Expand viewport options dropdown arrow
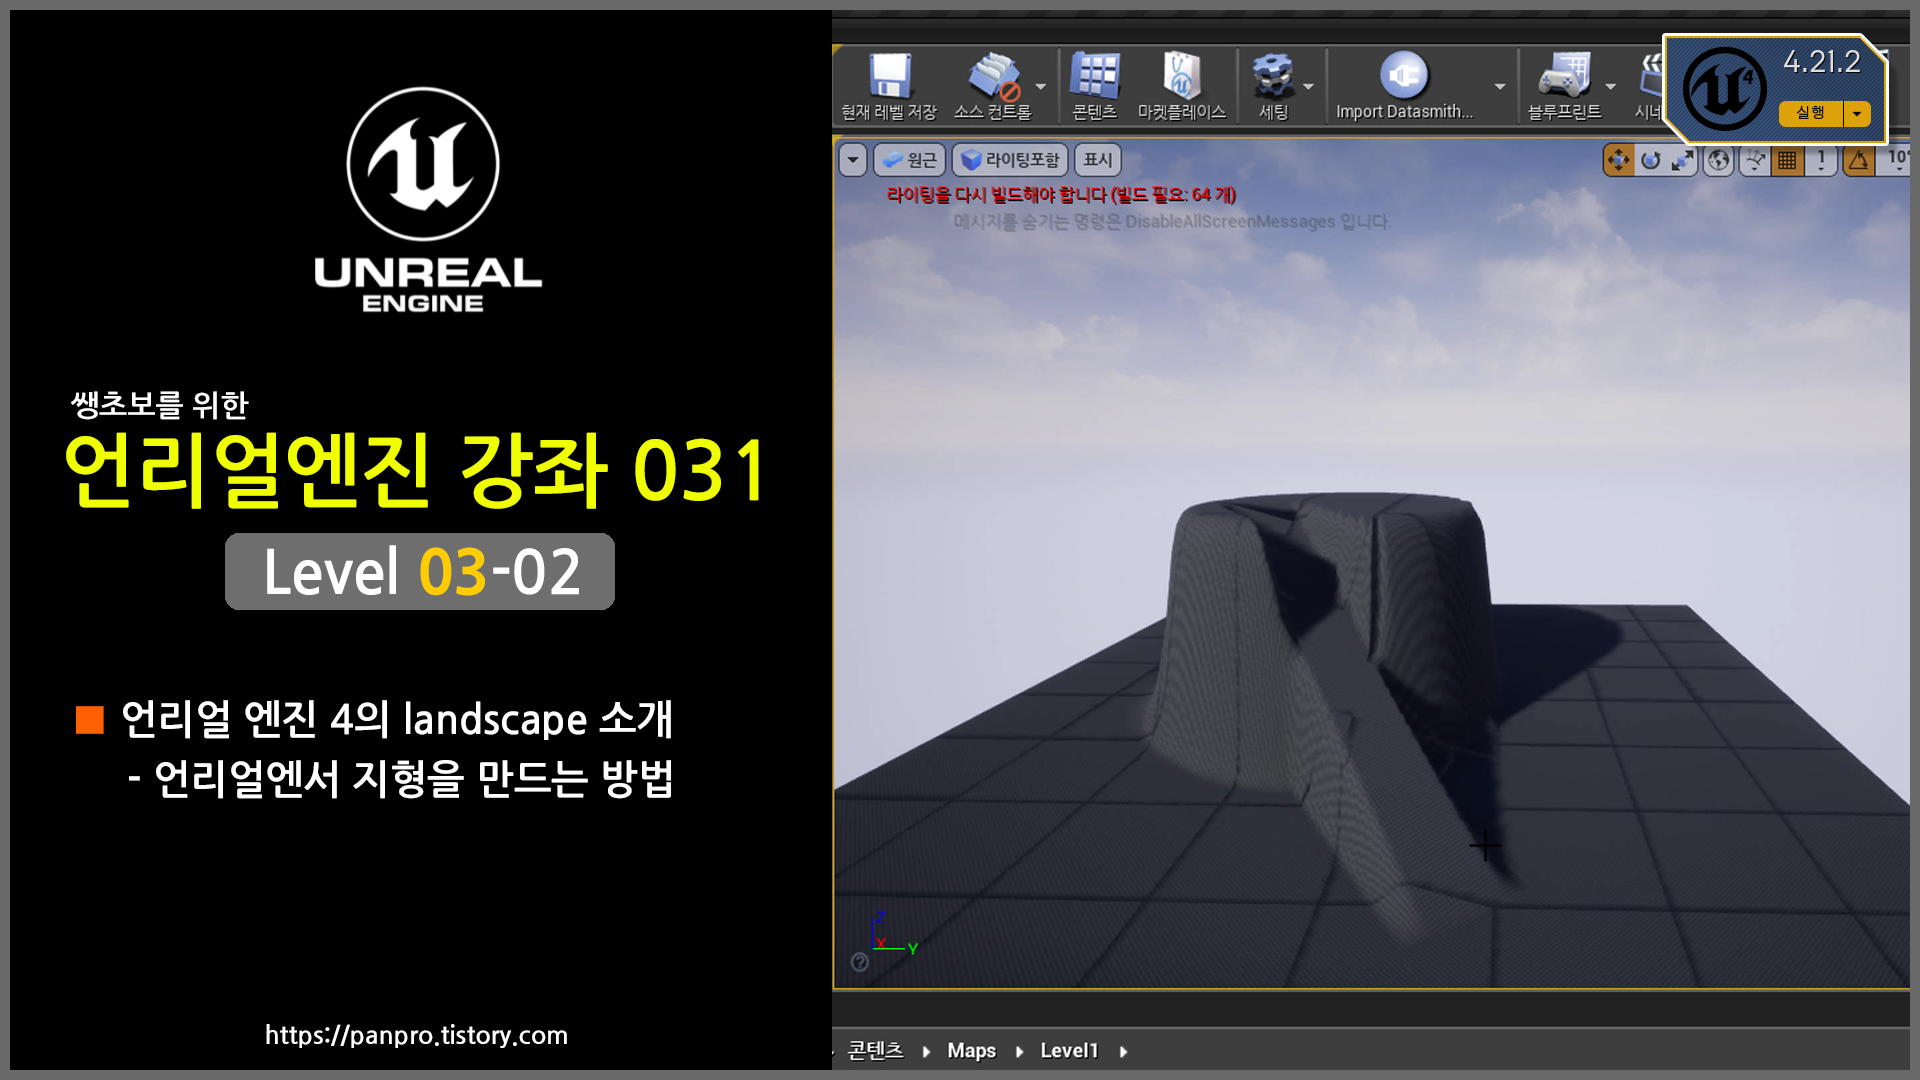Viewport: 1920px width, 1080px height. [853, 160]
